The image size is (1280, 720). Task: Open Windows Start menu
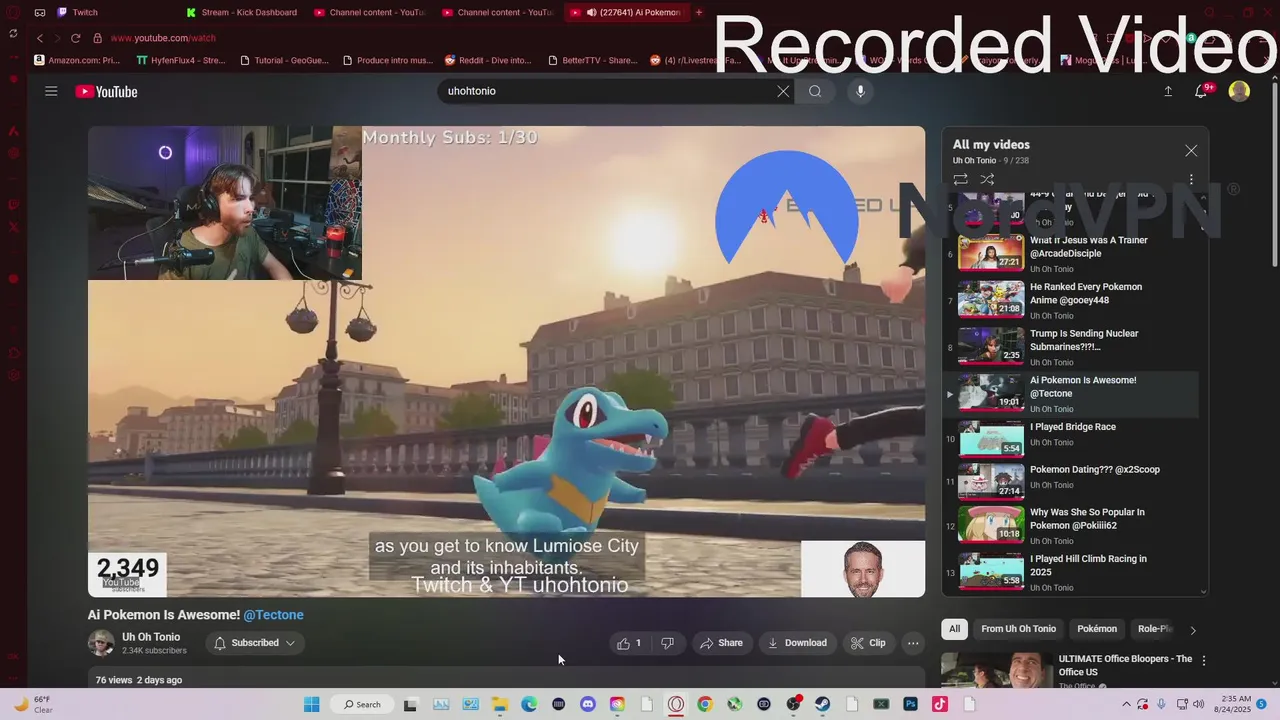(x=311, y=704)
